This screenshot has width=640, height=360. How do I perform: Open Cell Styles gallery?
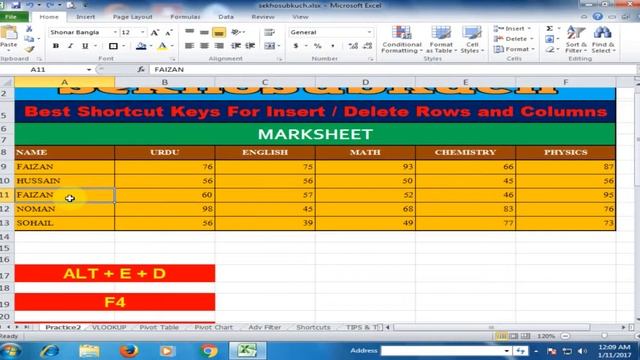click(x=472, y=39)
